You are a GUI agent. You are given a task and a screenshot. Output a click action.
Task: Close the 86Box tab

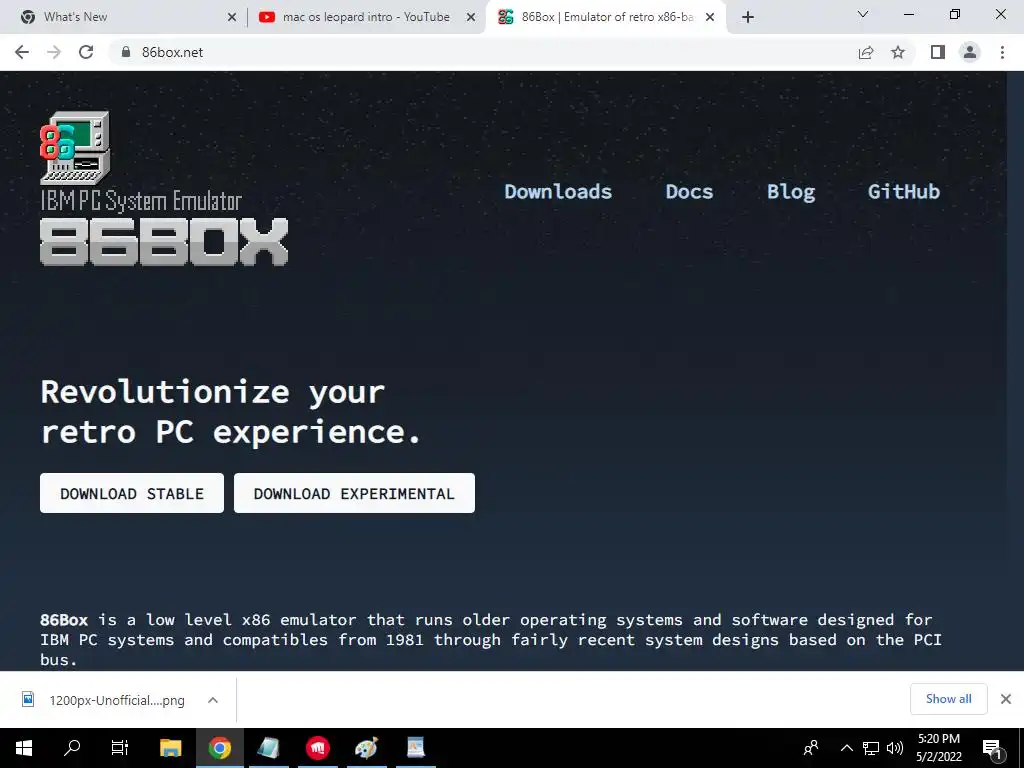point(710,17)
